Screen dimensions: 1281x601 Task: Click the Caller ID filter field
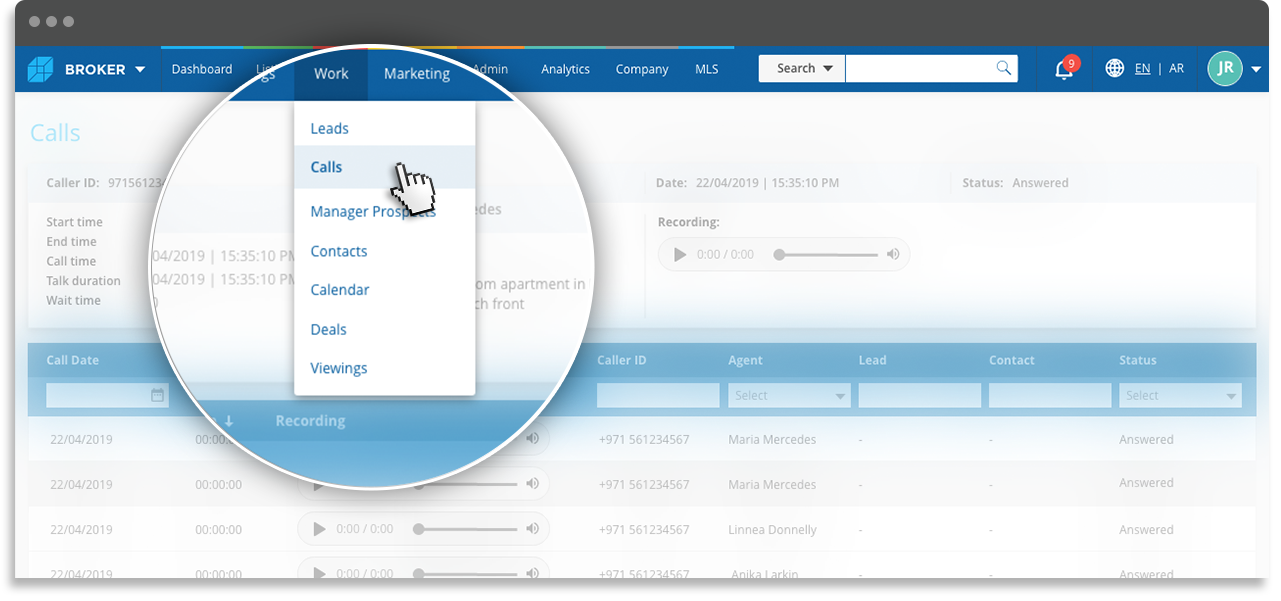tap(658, 395)
